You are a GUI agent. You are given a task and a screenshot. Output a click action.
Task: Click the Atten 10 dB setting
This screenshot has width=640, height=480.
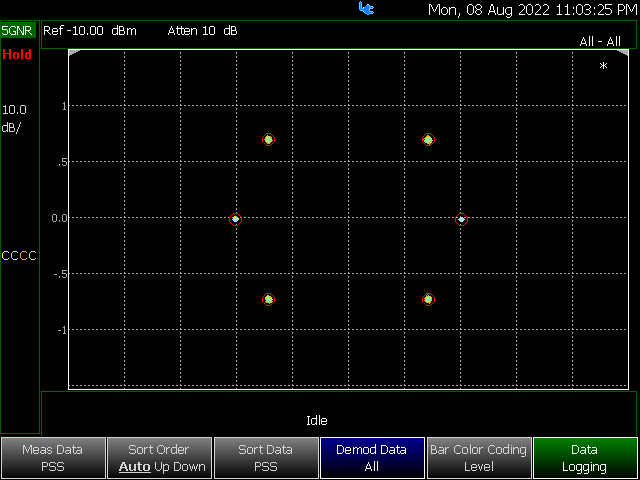pos(202,31)
